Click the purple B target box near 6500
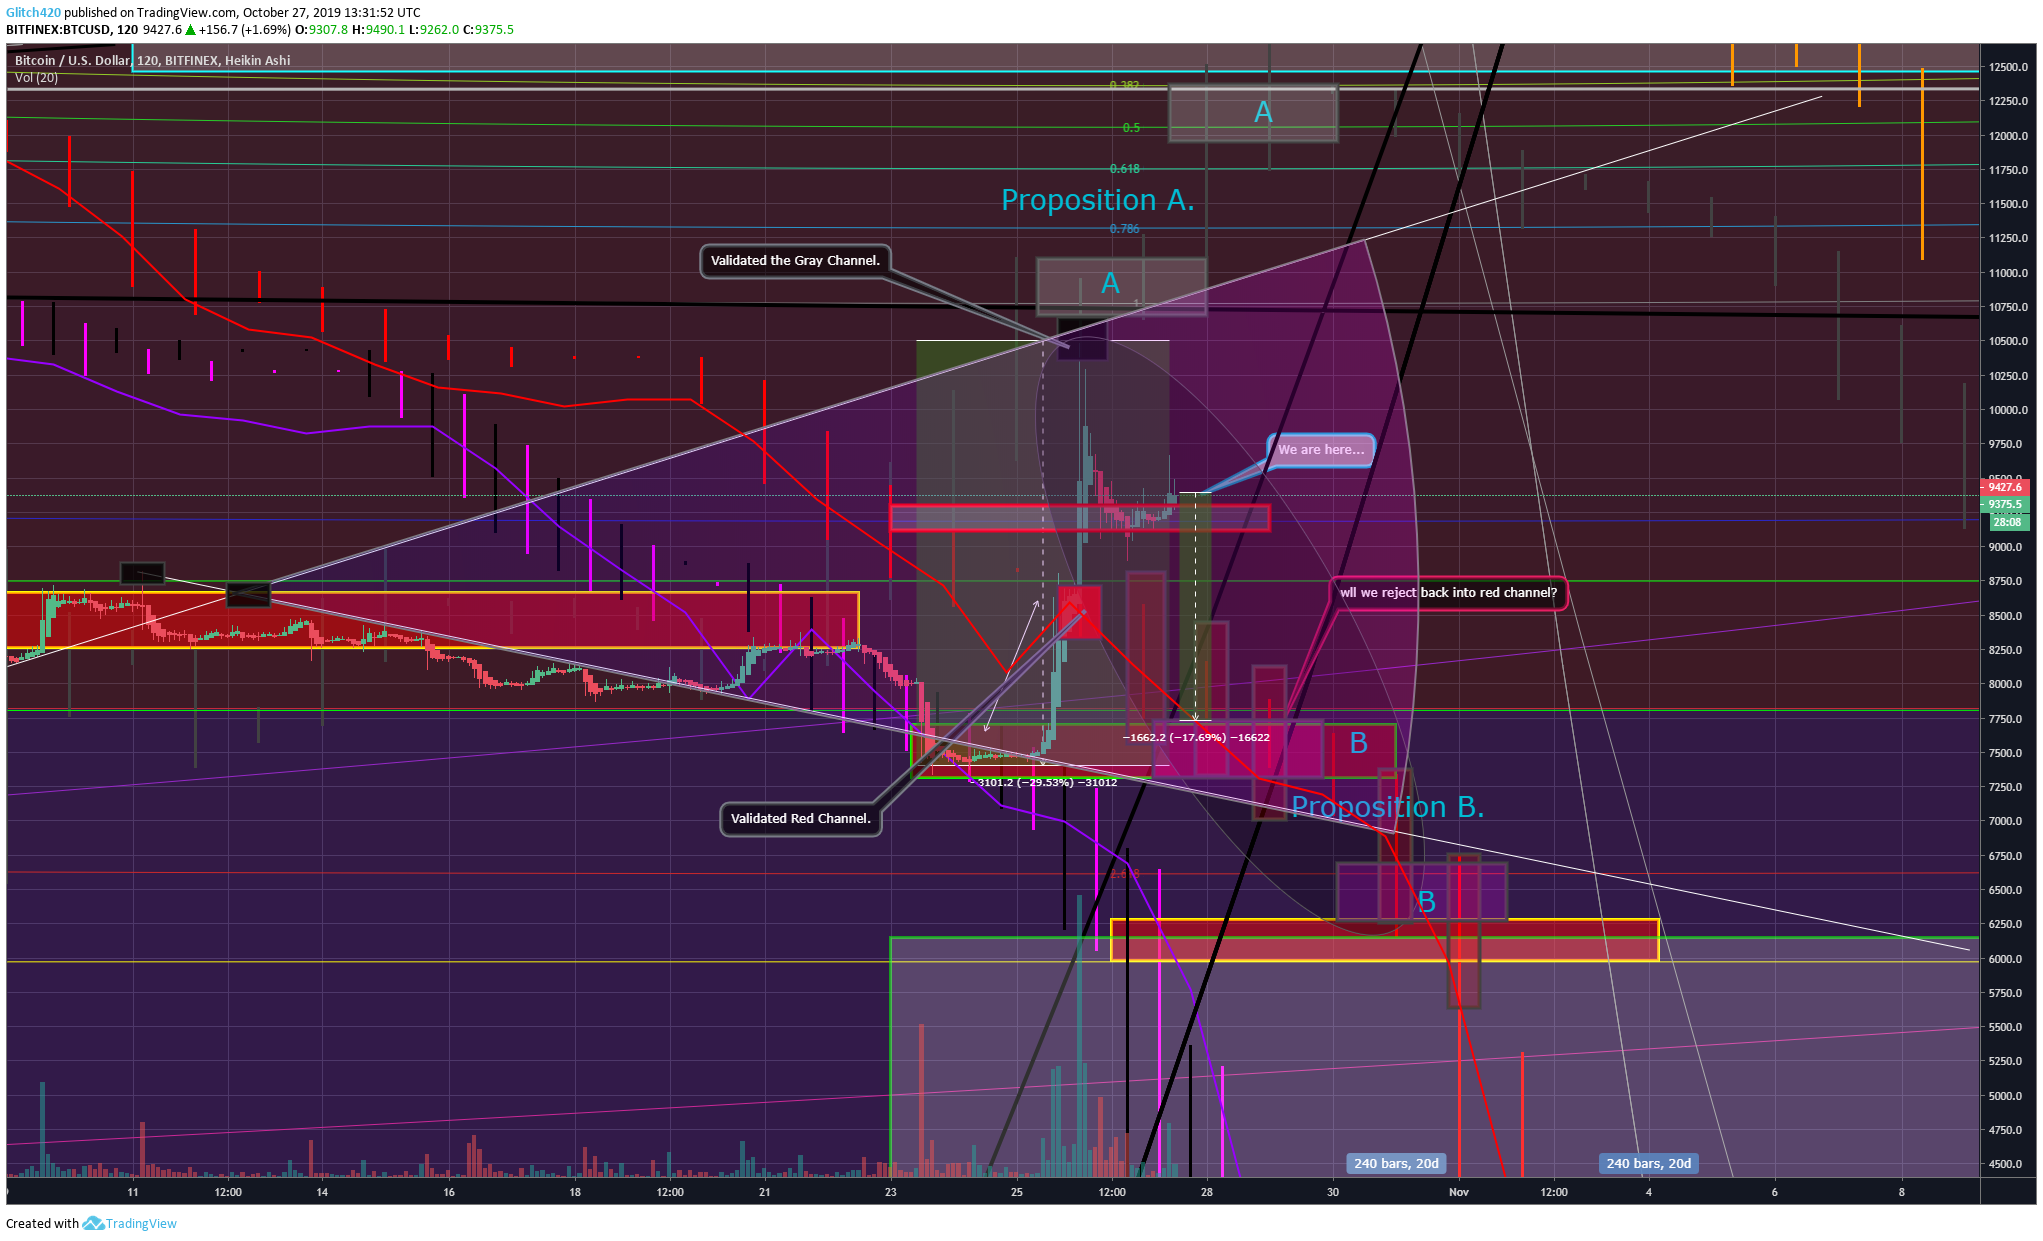 click(x=1422, y=892)
